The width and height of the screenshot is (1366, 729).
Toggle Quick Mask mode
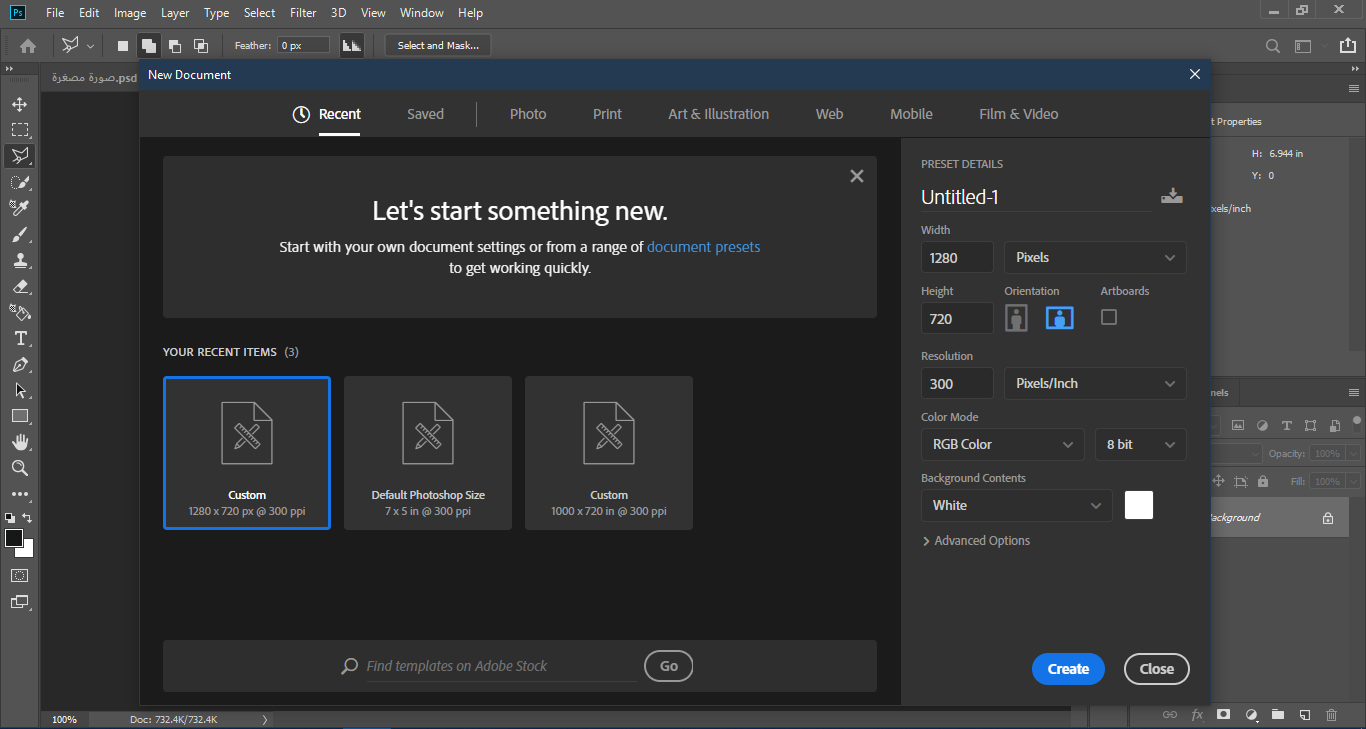[20, 576]
